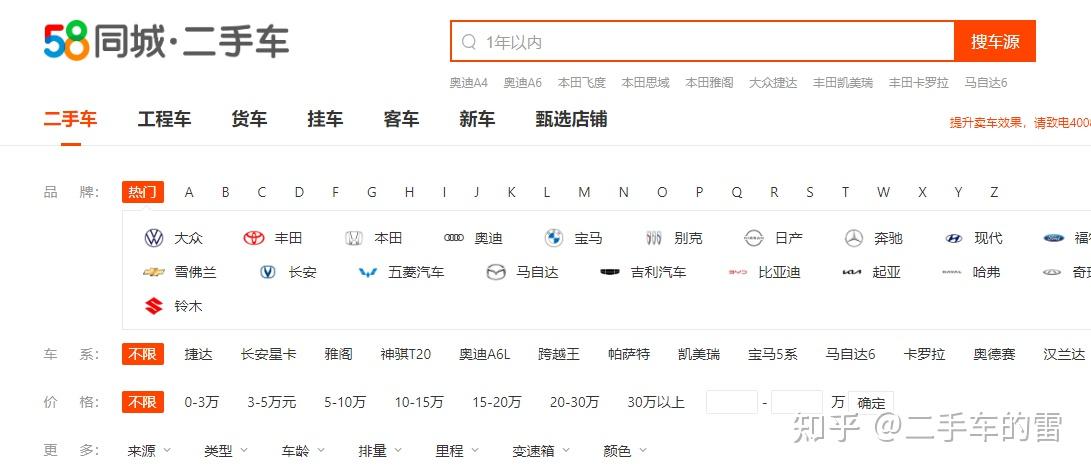
Task: Select the Nissan 日产 brand logo
Action: [x=754, y=239]
